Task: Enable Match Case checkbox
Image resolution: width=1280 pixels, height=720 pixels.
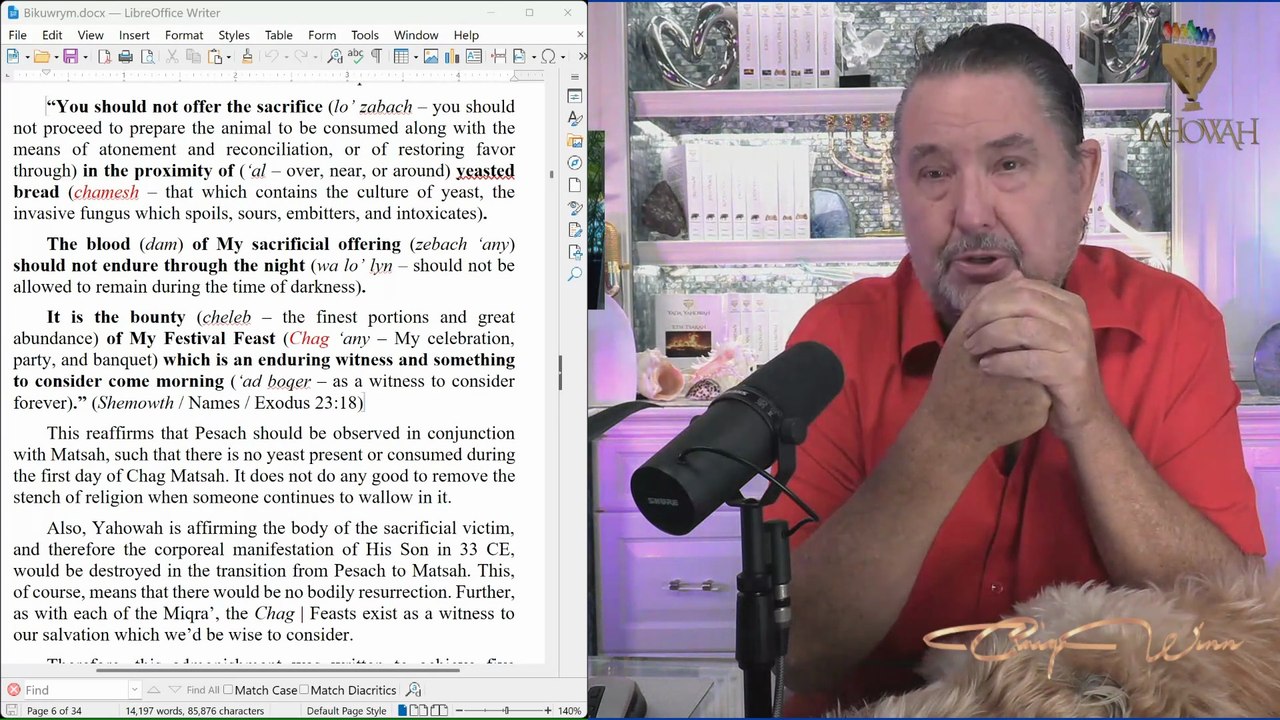Action: tap(228, 690)
